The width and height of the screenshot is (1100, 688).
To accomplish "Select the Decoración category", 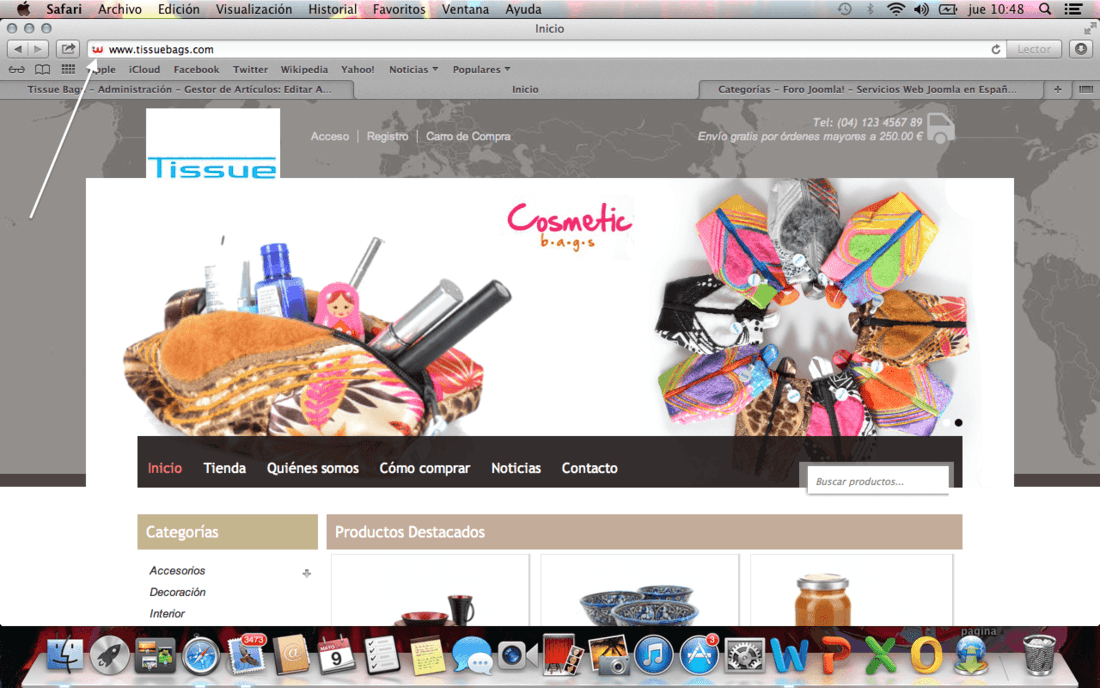I will (177, 592).
